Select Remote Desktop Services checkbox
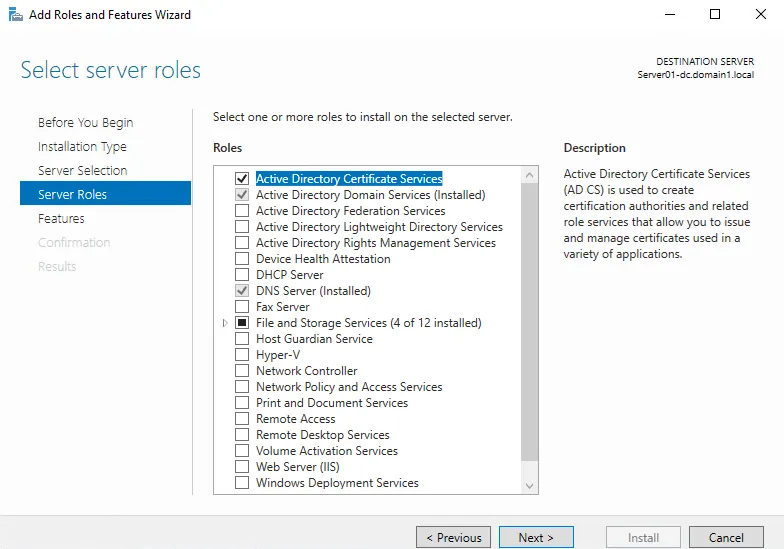 click(x=242, y=435)
